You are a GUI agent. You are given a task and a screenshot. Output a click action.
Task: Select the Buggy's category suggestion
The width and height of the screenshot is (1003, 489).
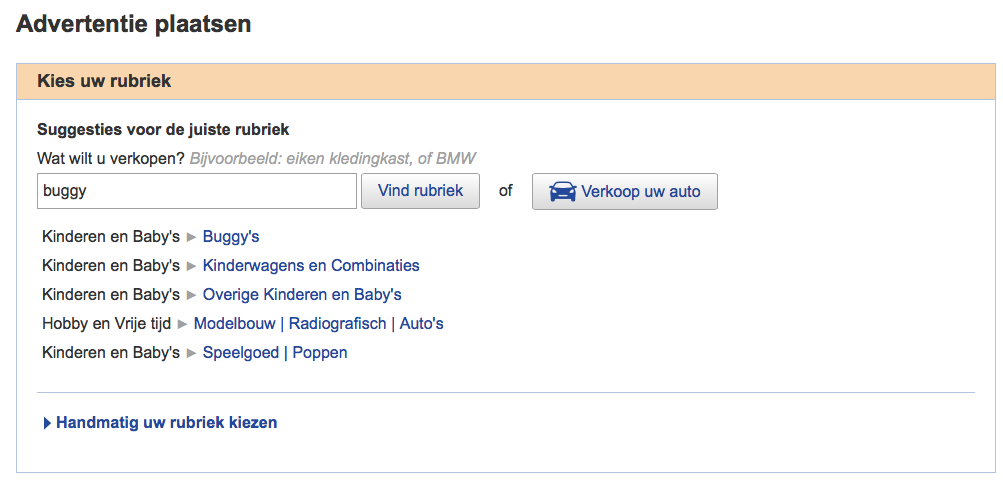(x=231, y=237)
